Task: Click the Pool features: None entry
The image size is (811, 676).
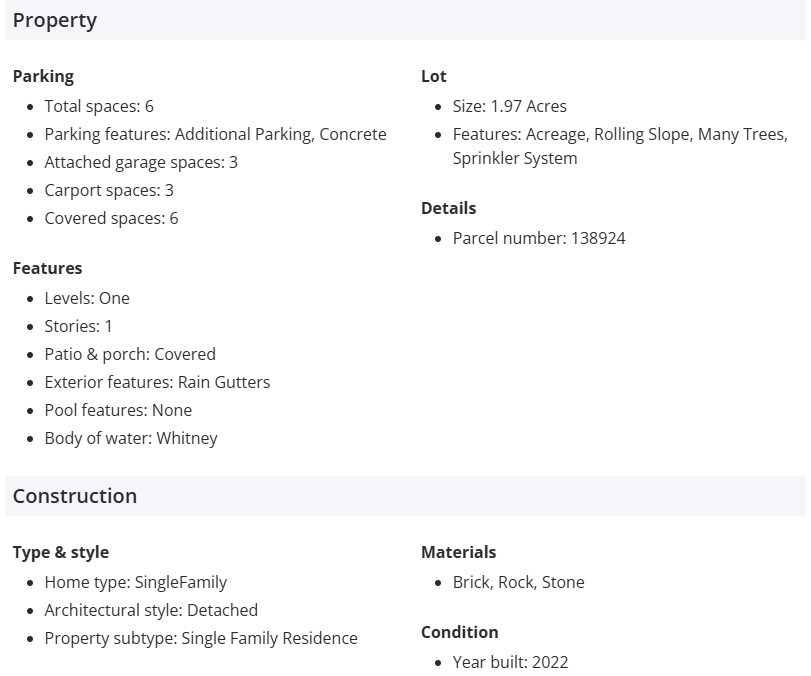Action: (118, 410)
